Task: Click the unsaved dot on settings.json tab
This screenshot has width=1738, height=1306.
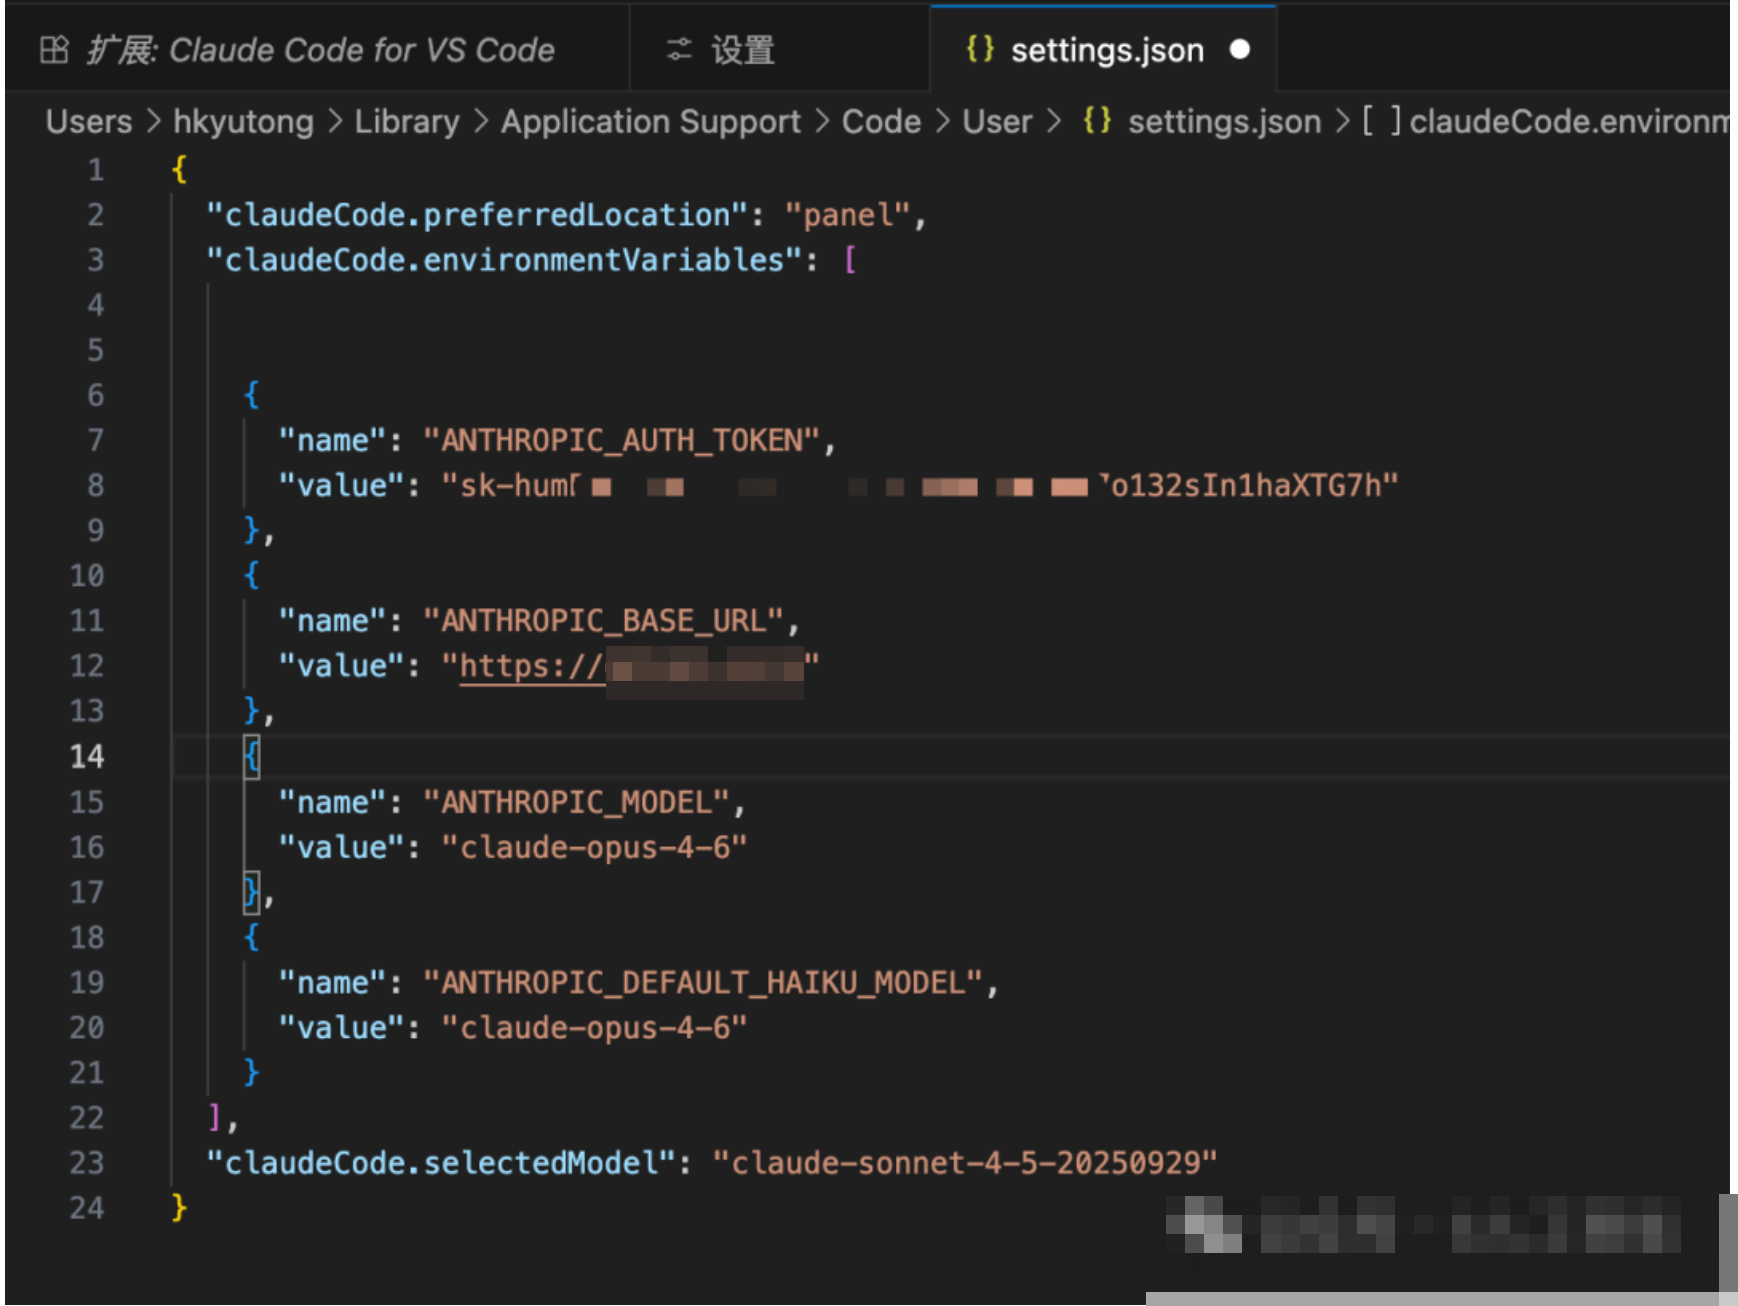Action: click(x=1240, y=49)
